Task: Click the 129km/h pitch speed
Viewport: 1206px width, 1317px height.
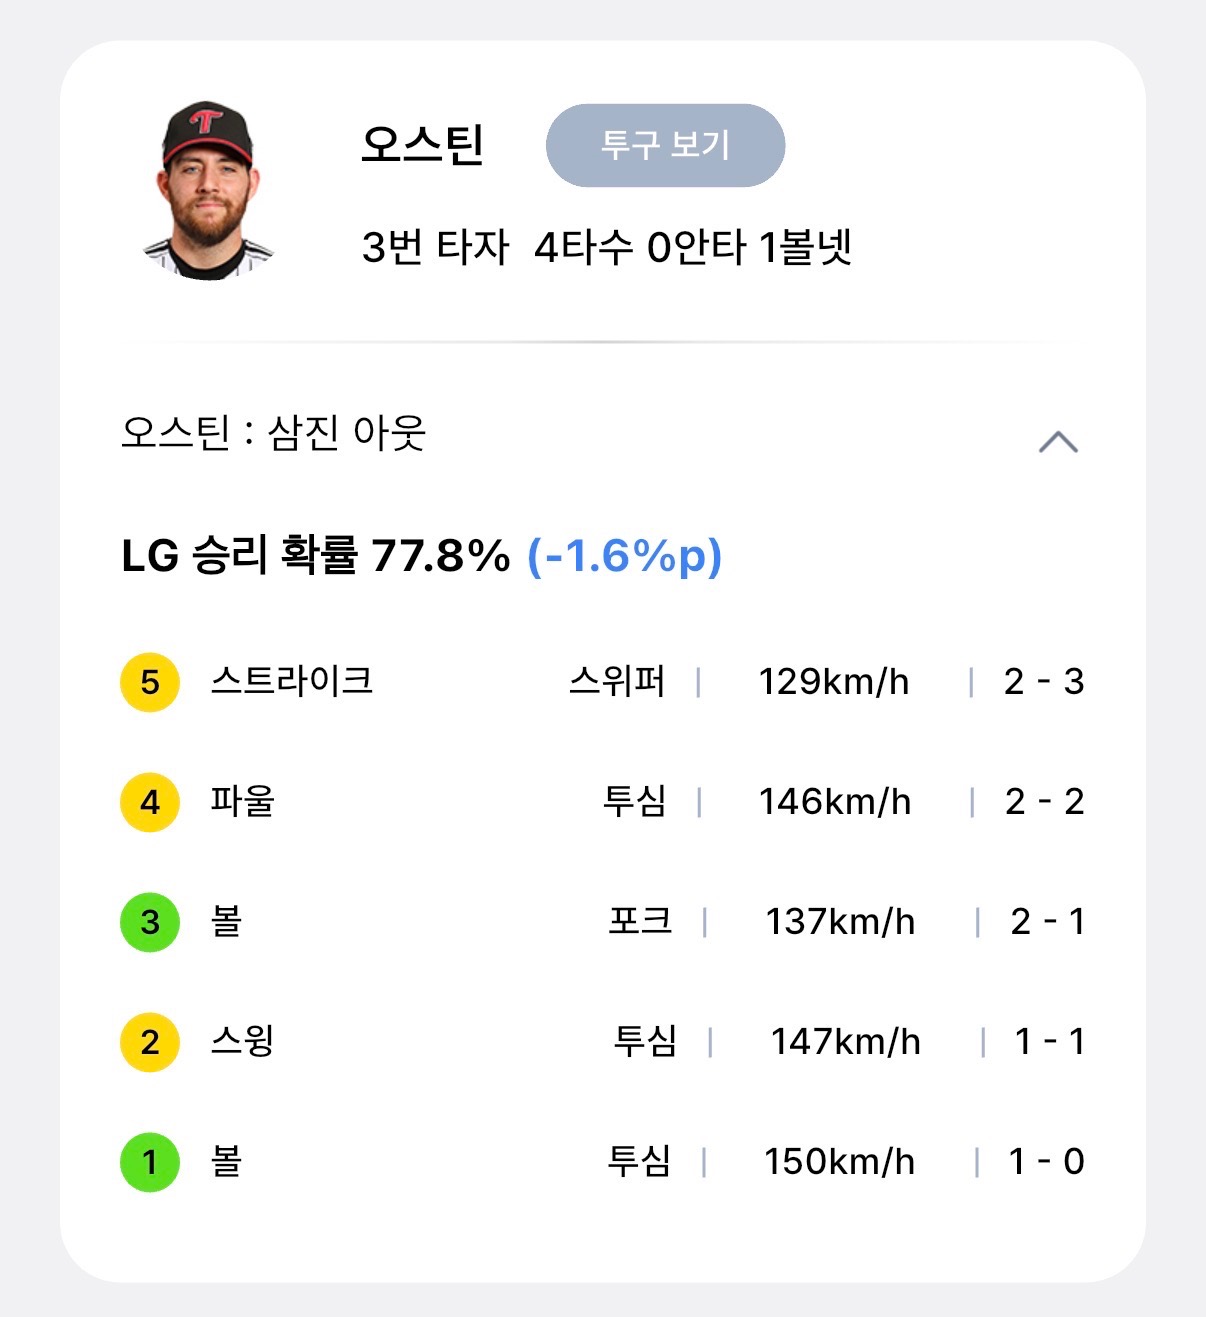Action: click(x=833, y=682)
